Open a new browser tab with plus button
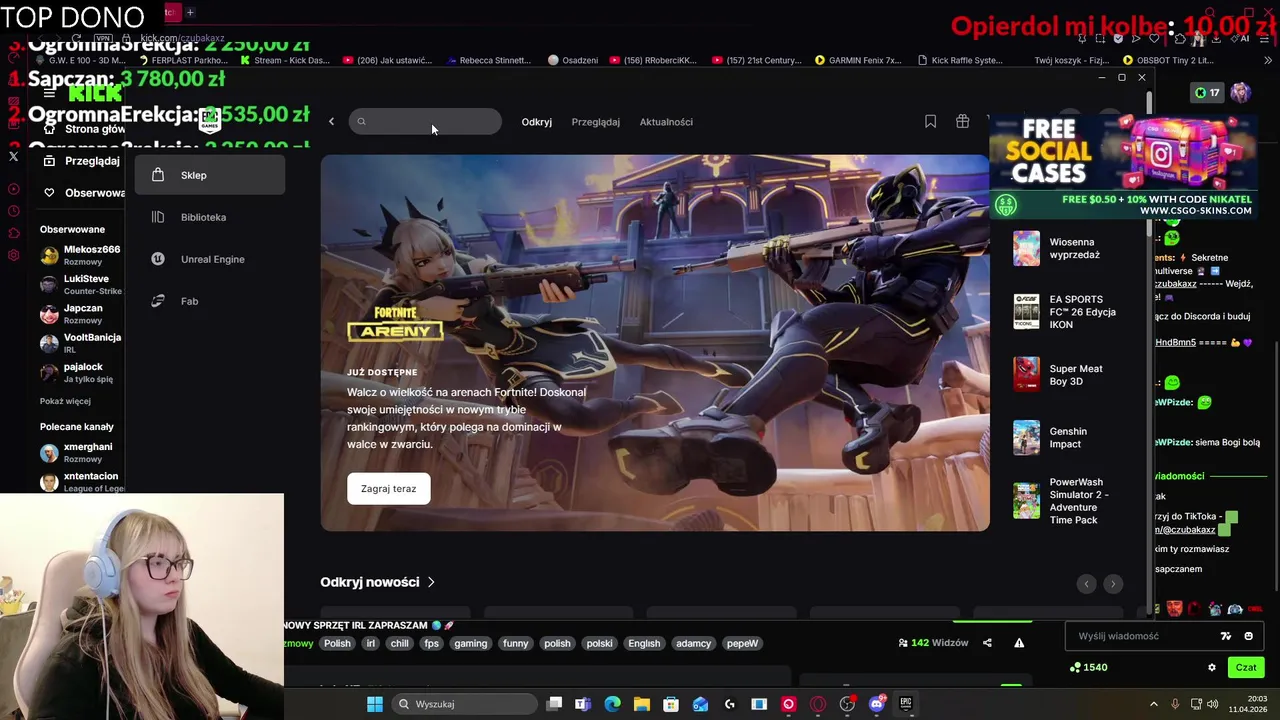Image resolution: width=1280 pixels, height=720 pixels. (x=190, y=13)
